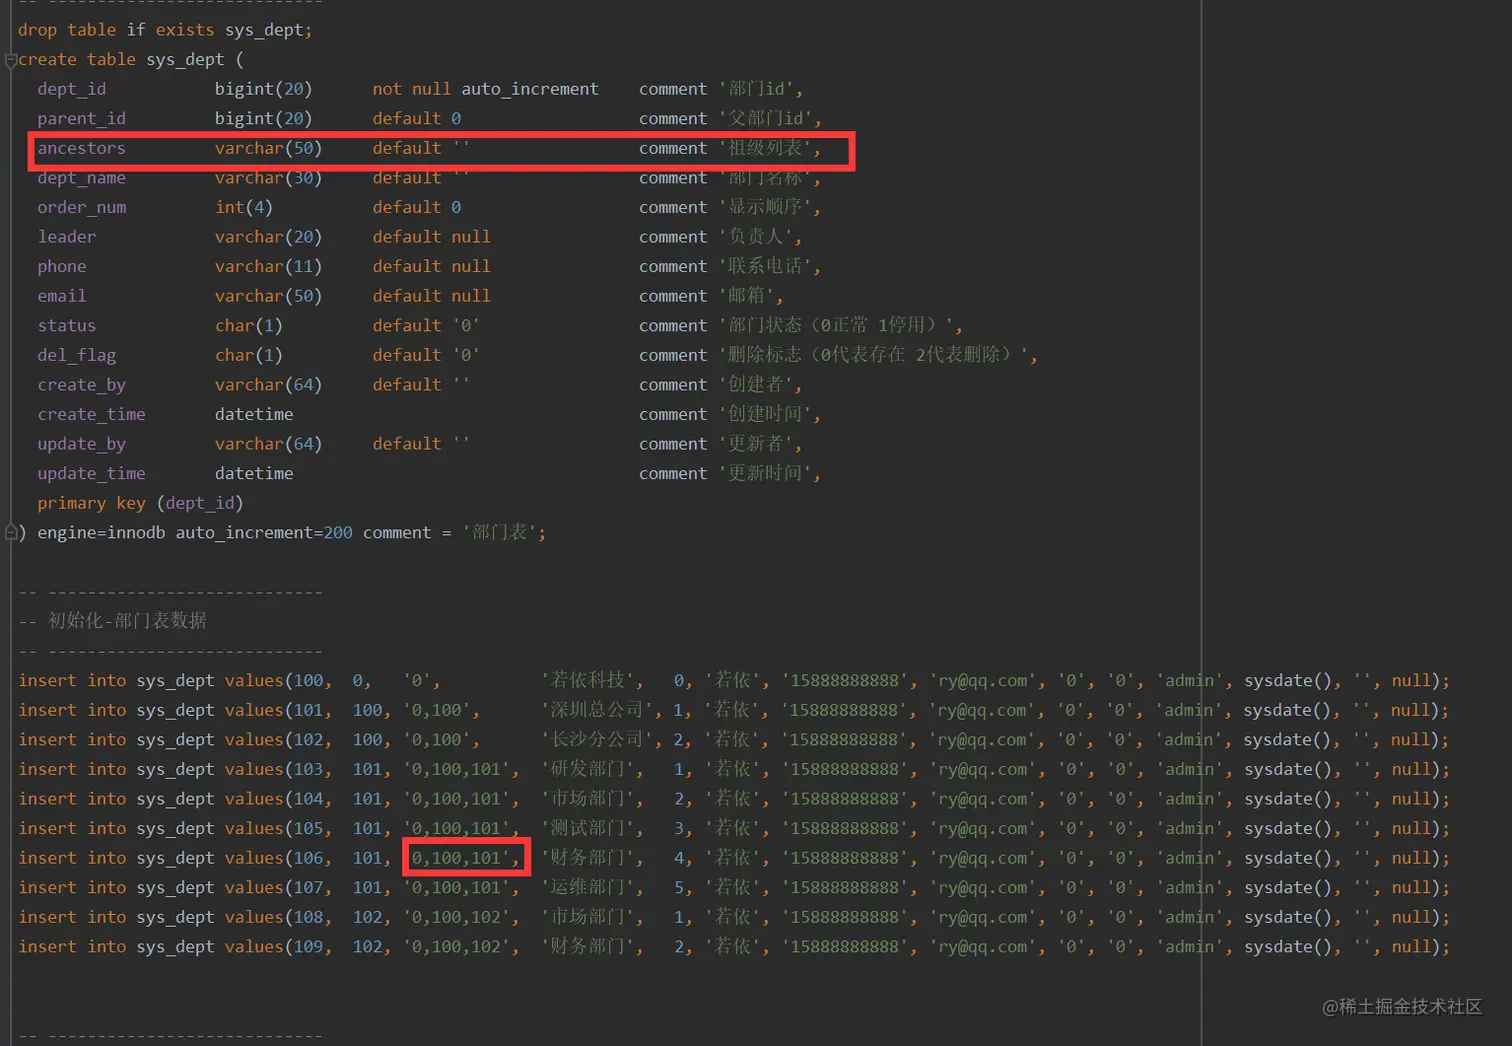
Task: Click the closing fold marker beside engine=innodb
Action: point(11,533)
